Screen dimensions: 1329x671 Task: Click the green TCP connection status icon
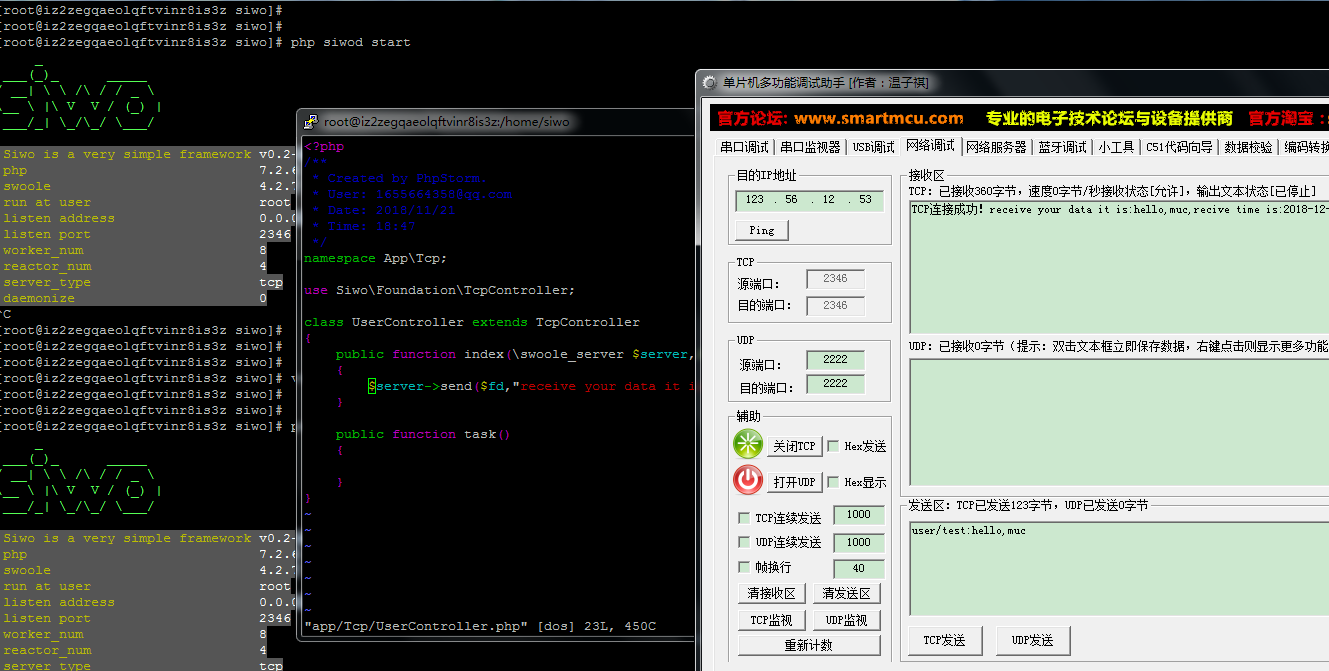748,445
